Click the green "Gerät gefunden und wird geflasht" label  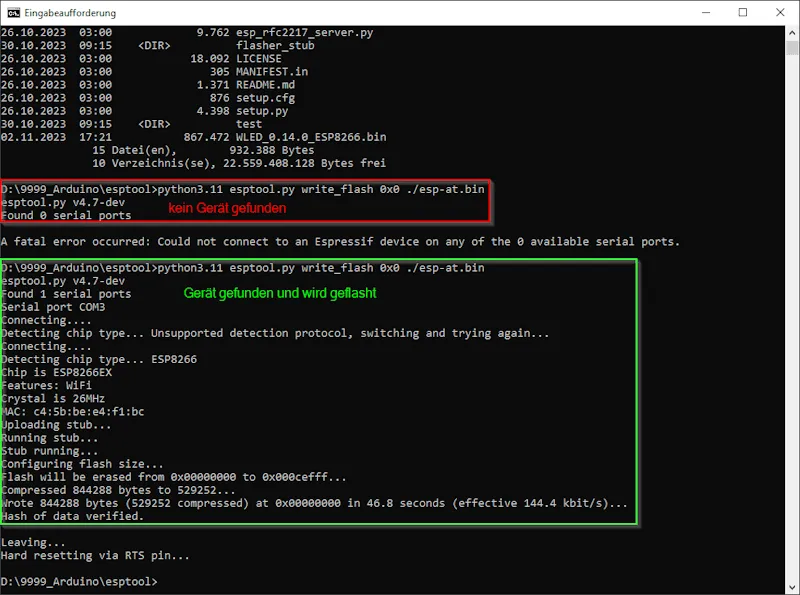(x=280, y=293)
